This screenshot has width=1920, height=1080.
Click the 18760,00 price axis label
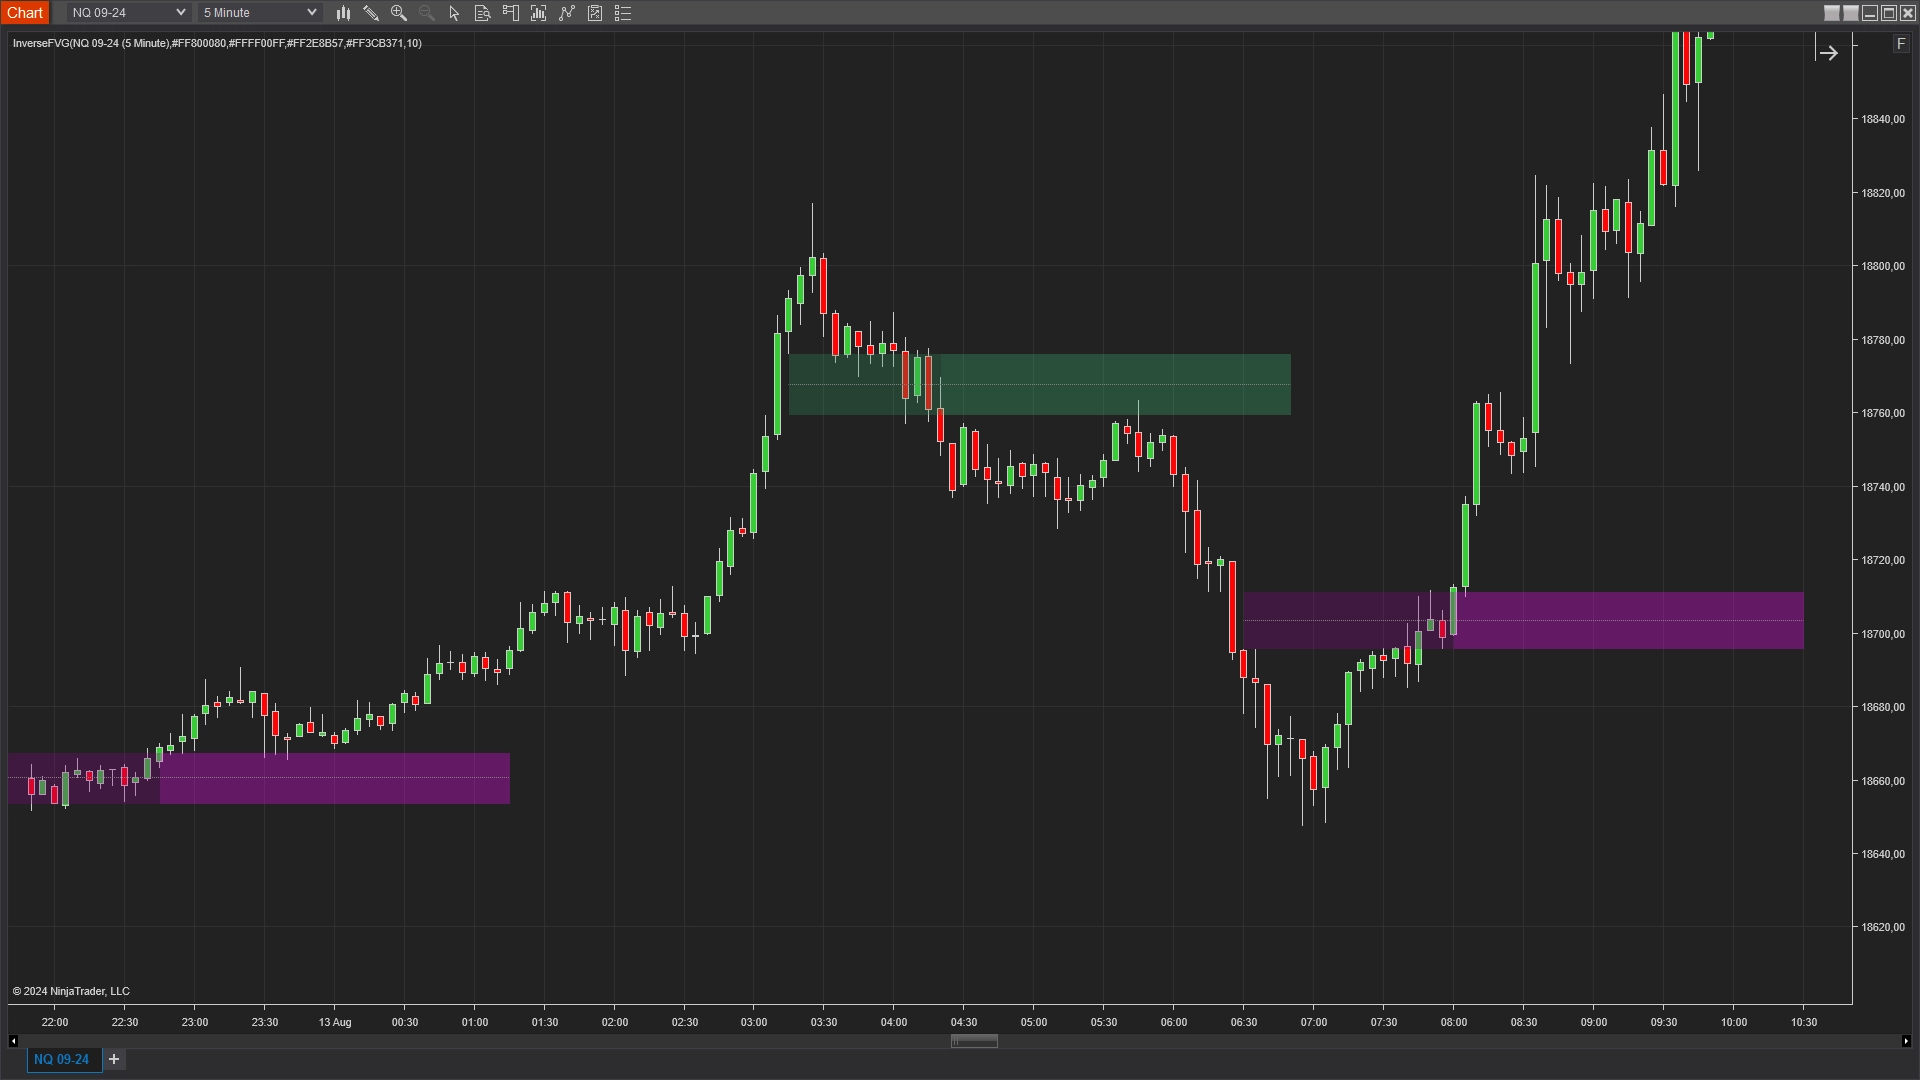(x=1882, y=413)
